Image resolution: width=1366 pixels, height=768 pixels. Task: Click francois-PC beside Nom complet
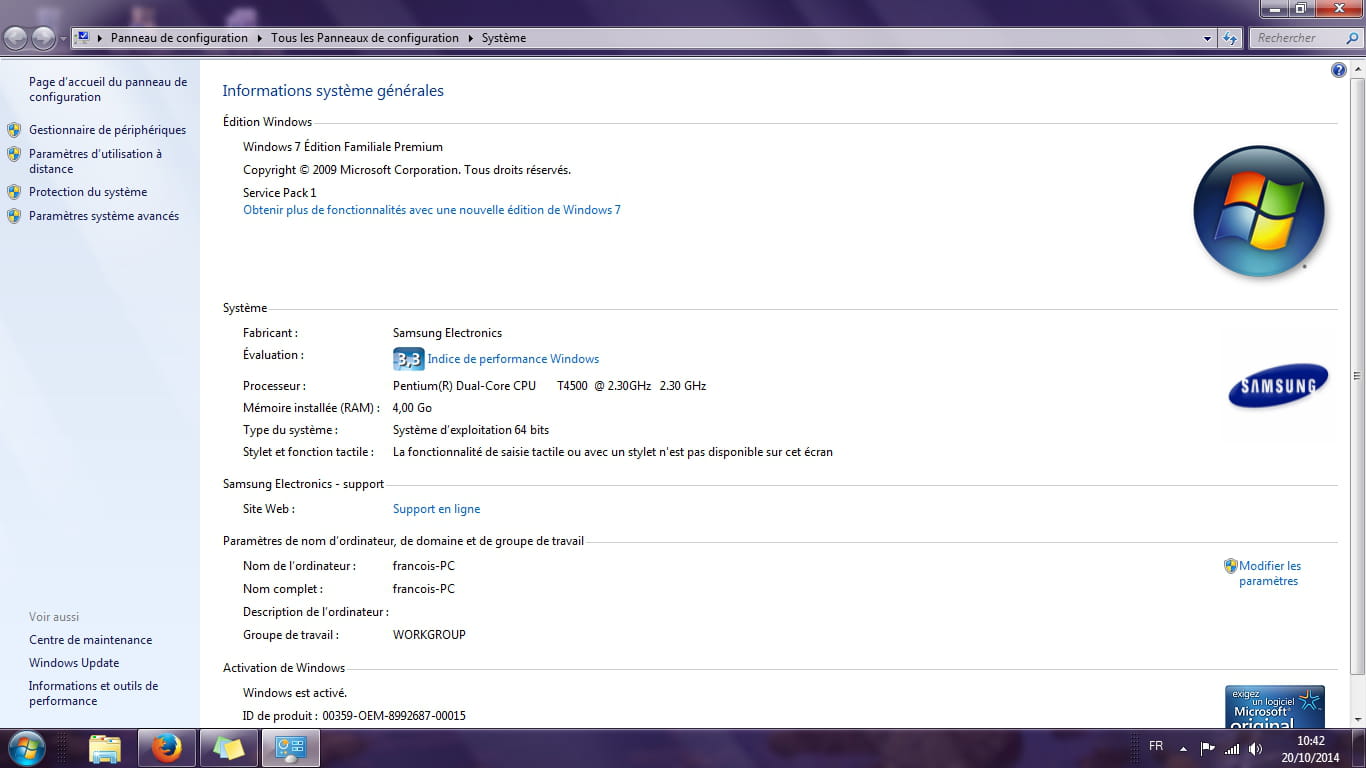(424, 589)
